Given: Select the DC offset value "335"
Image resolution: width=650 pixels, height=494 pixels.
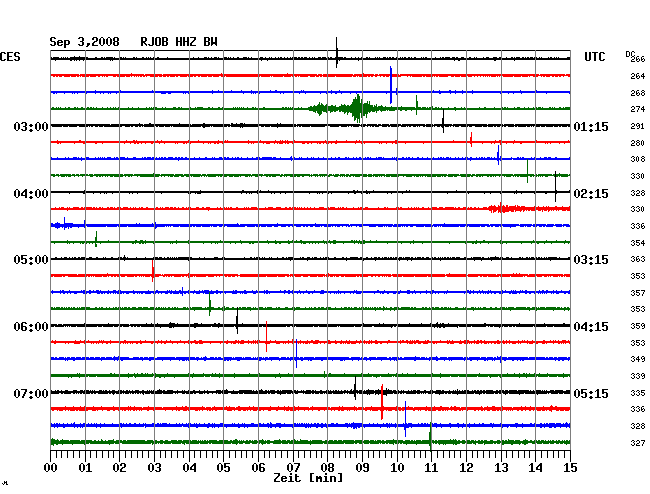Looking at the screenshot, I should 638,393.
